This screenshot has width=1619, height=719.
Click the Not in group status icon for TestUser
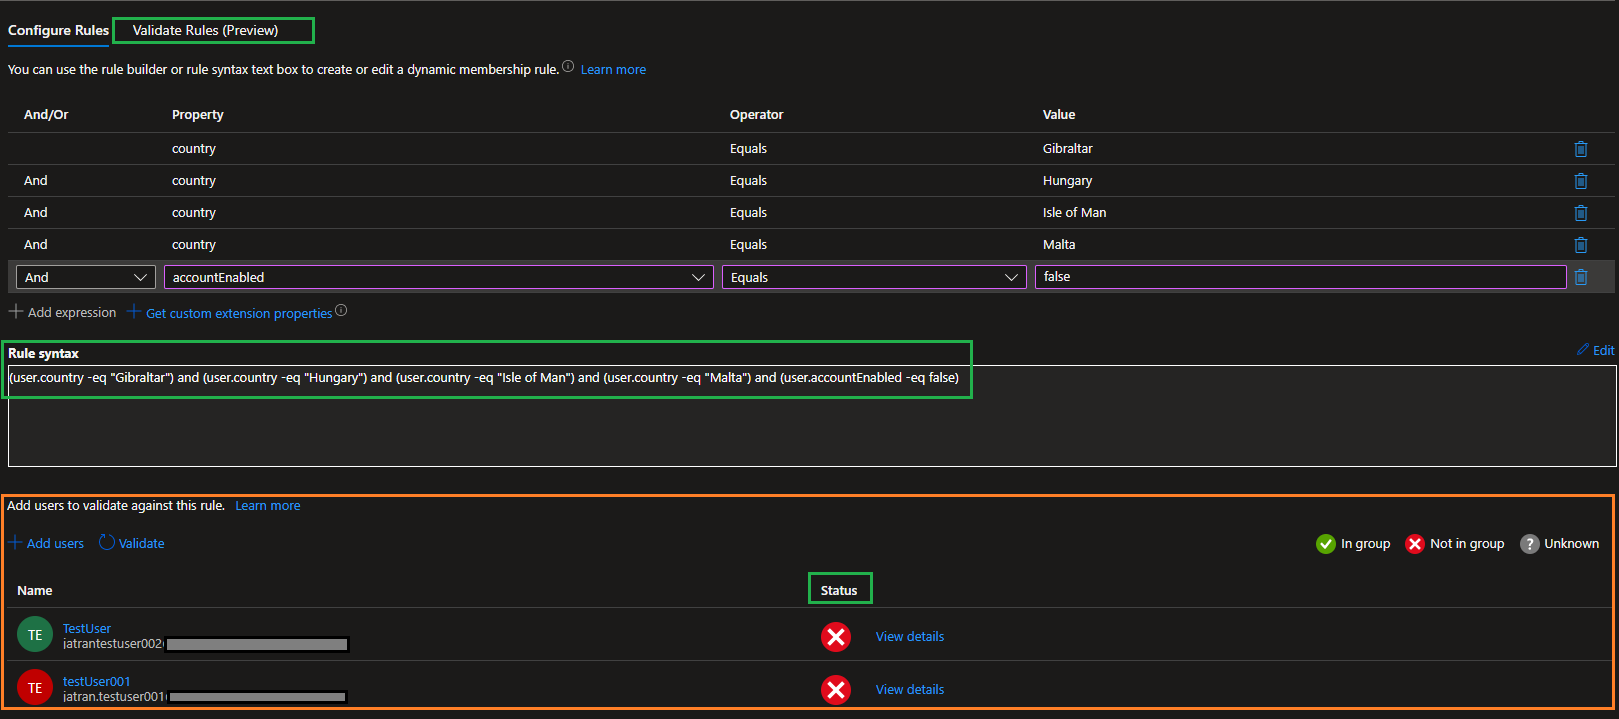pyautogui.click(x=836, y=637)
